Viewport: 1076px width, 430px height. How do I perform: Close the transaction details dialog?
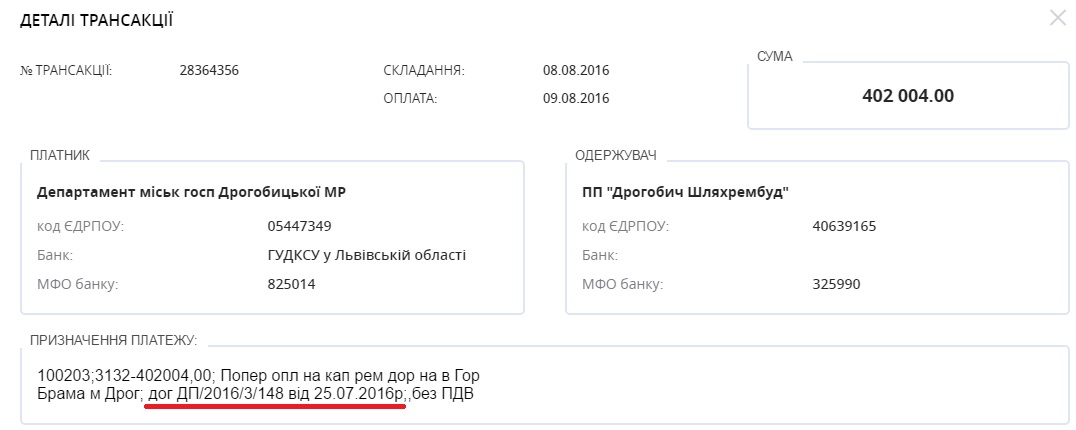point(1057,18)
